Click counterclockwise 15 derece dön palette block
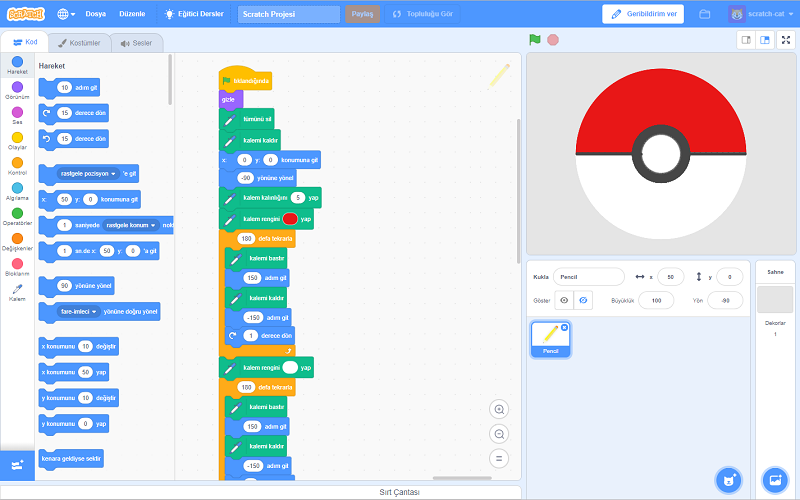 73,139
